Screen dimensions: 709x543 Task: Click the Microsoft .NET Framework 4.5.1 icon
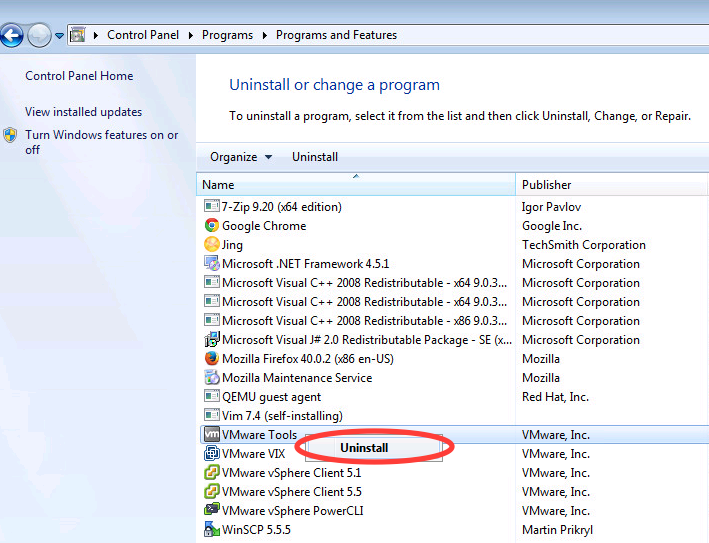pos(211,264)
